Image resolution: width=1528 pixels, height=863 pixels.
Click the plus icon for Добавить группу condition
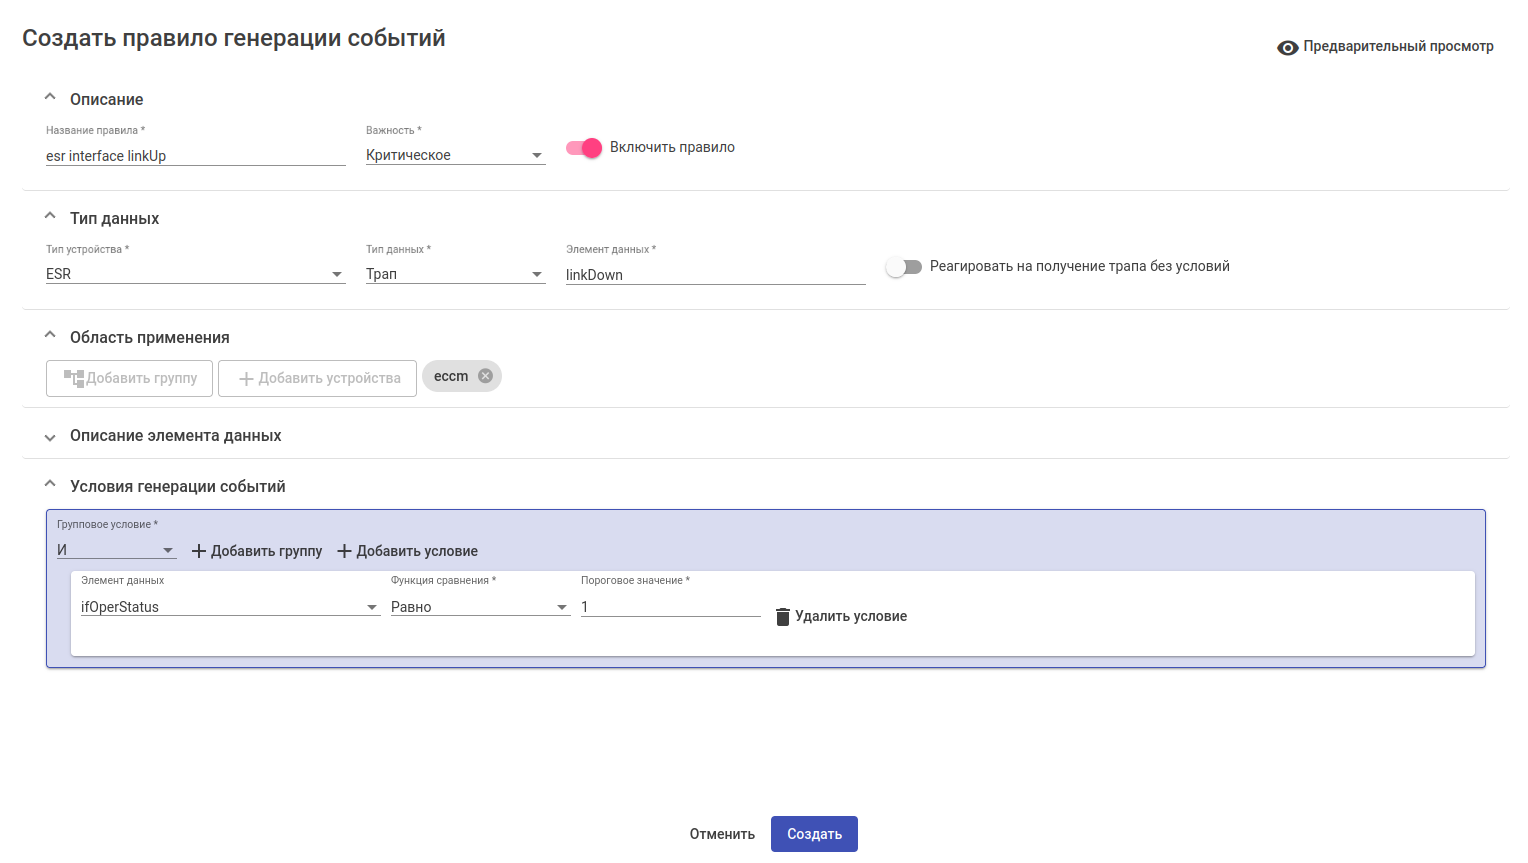[x=198, y=551]
